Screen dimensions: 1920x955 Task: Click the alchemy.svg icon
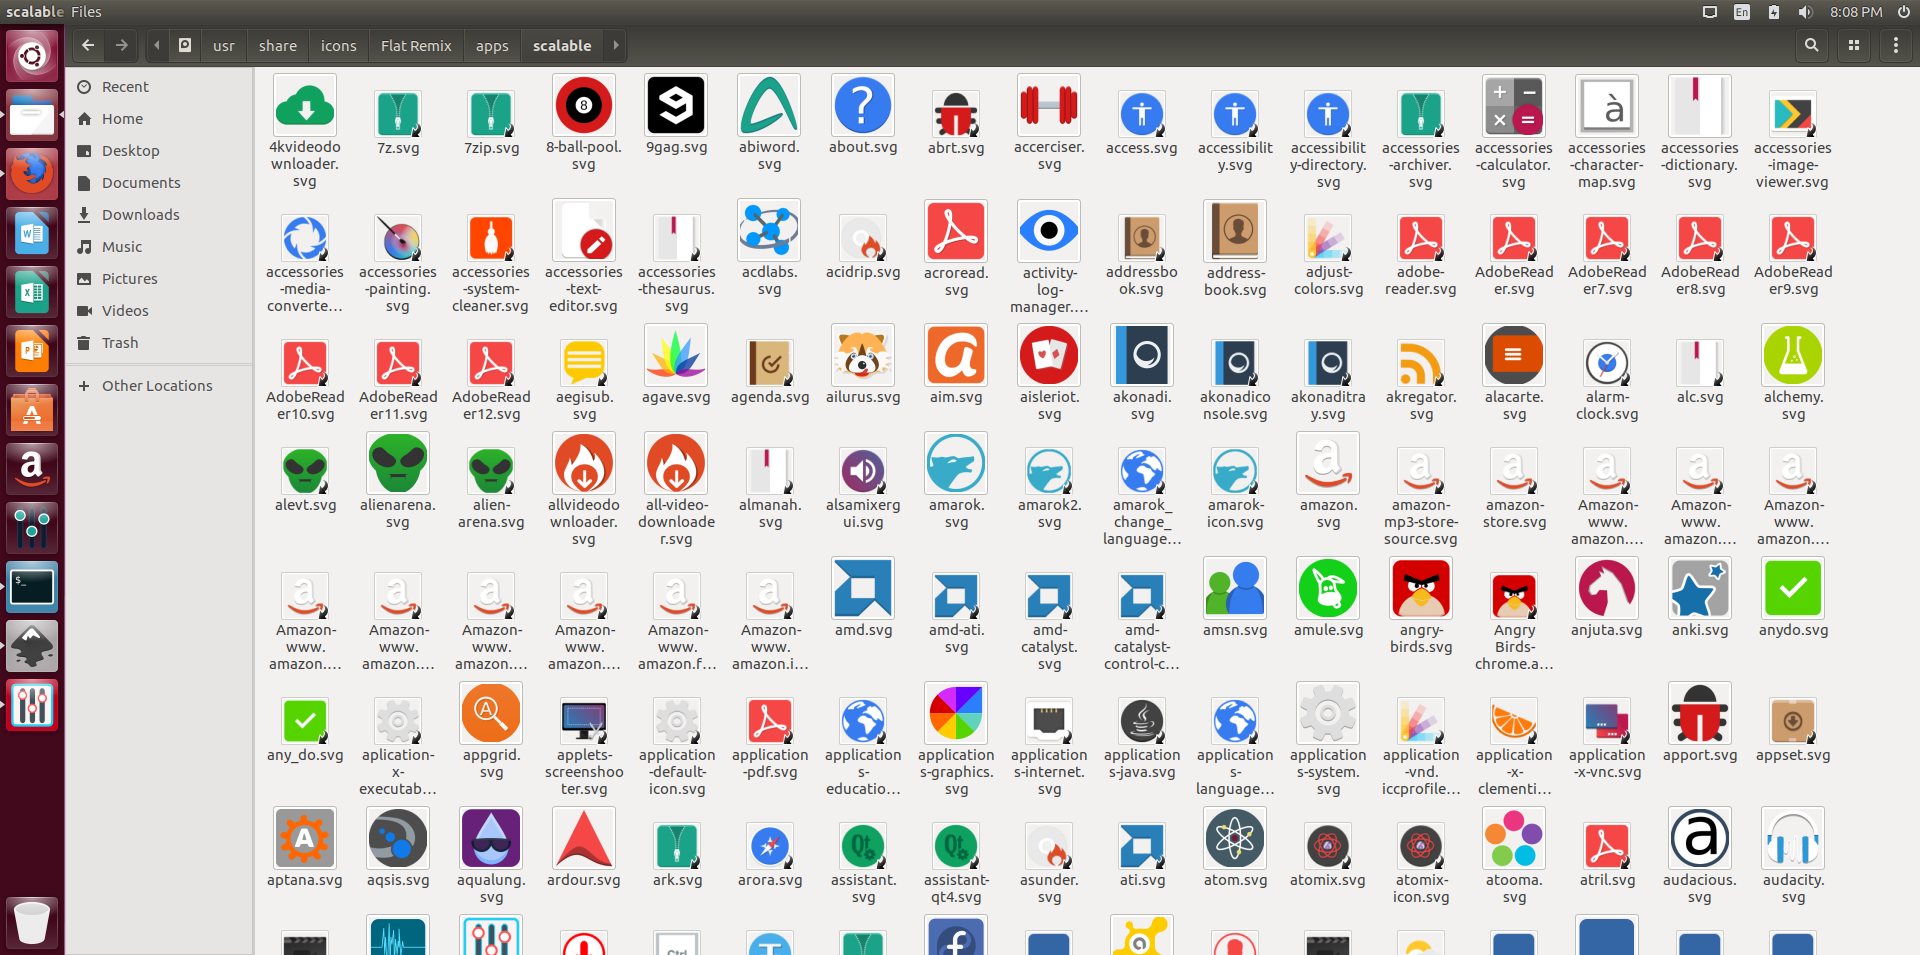click(x=1793, y=355)
